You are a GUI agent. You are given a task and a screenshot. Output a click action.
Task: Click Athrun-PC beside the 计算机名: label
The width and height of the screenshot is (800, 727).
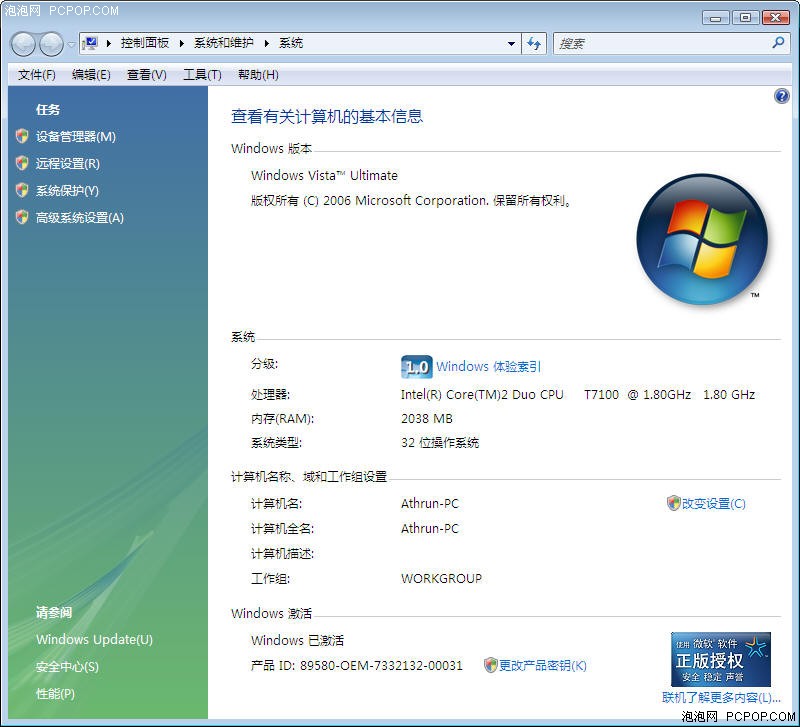coord(430,504)
